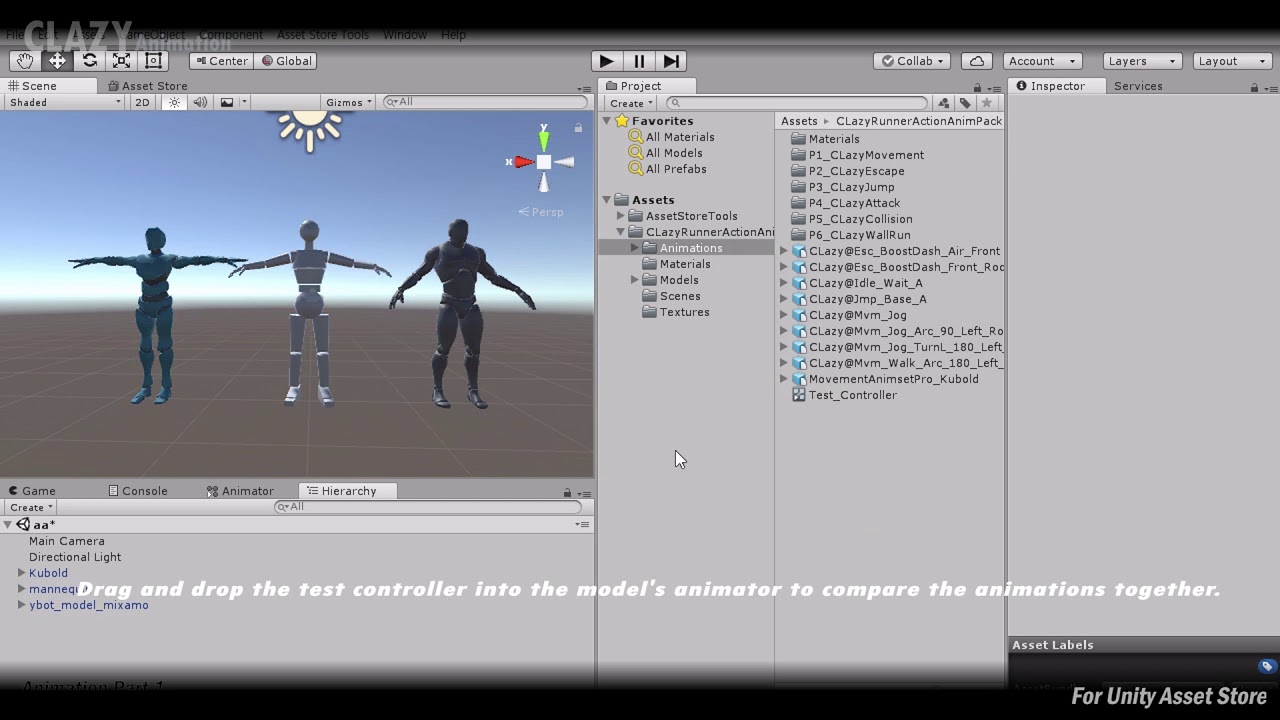Search by label icon in Project
Screen dimensions: 1280x720
tap(965, 103)
